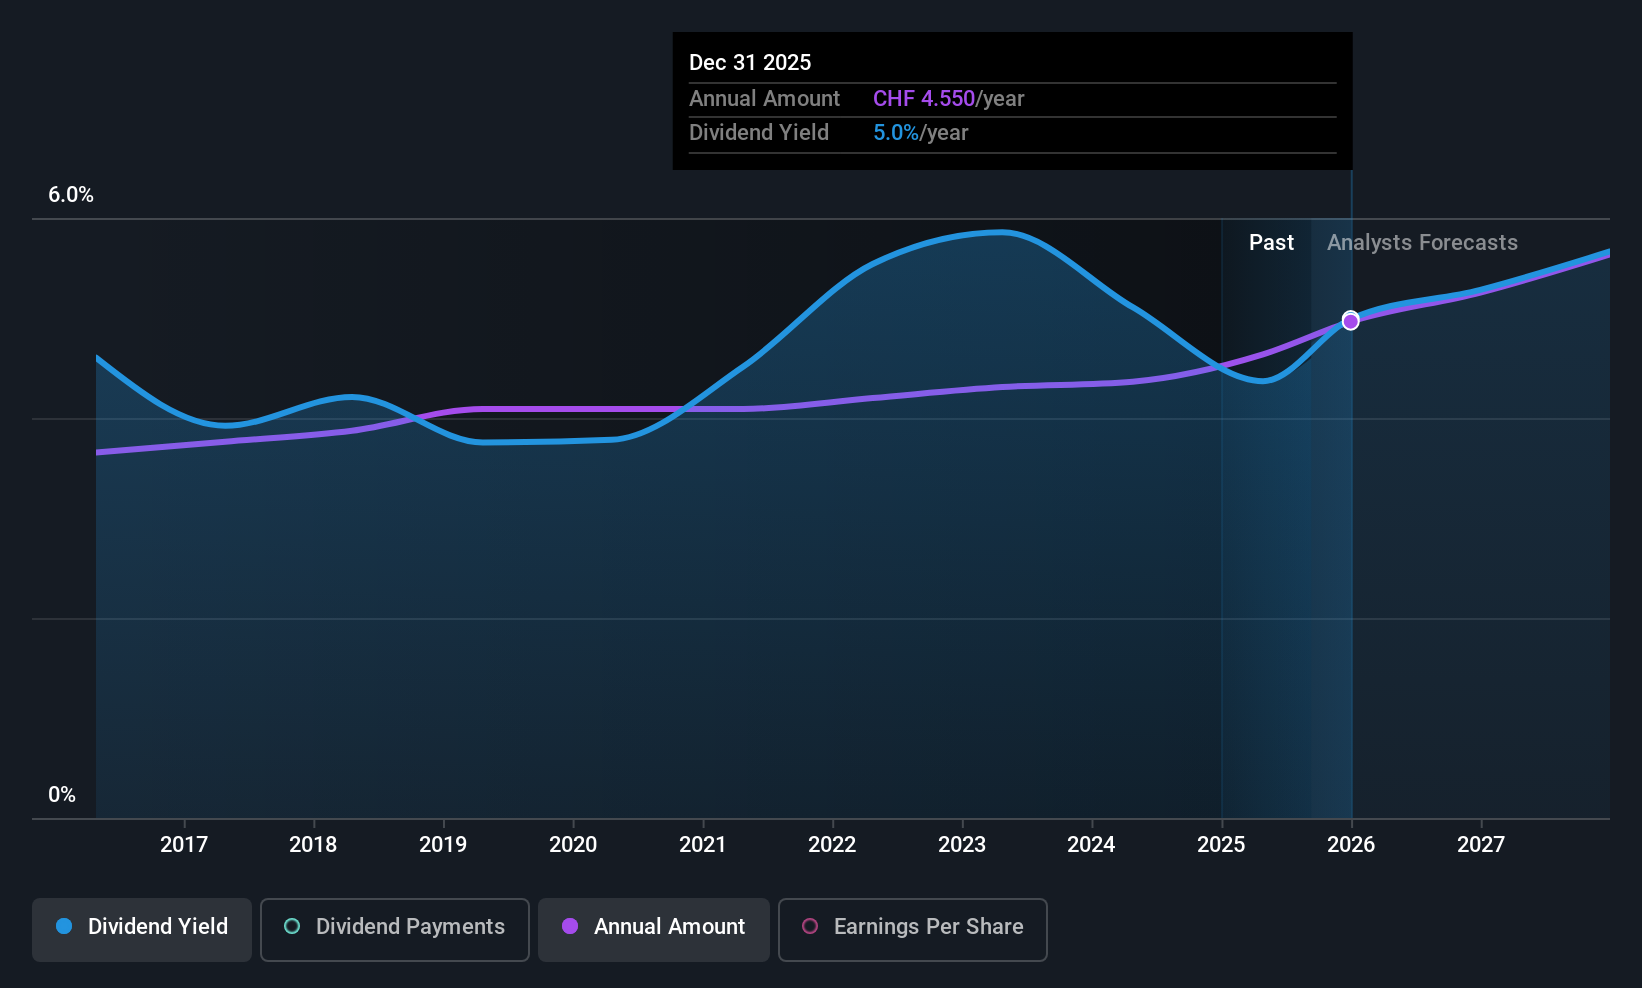Select the 2019 x-axis label
Screen dimensions: 1642x988
(443, 844)
